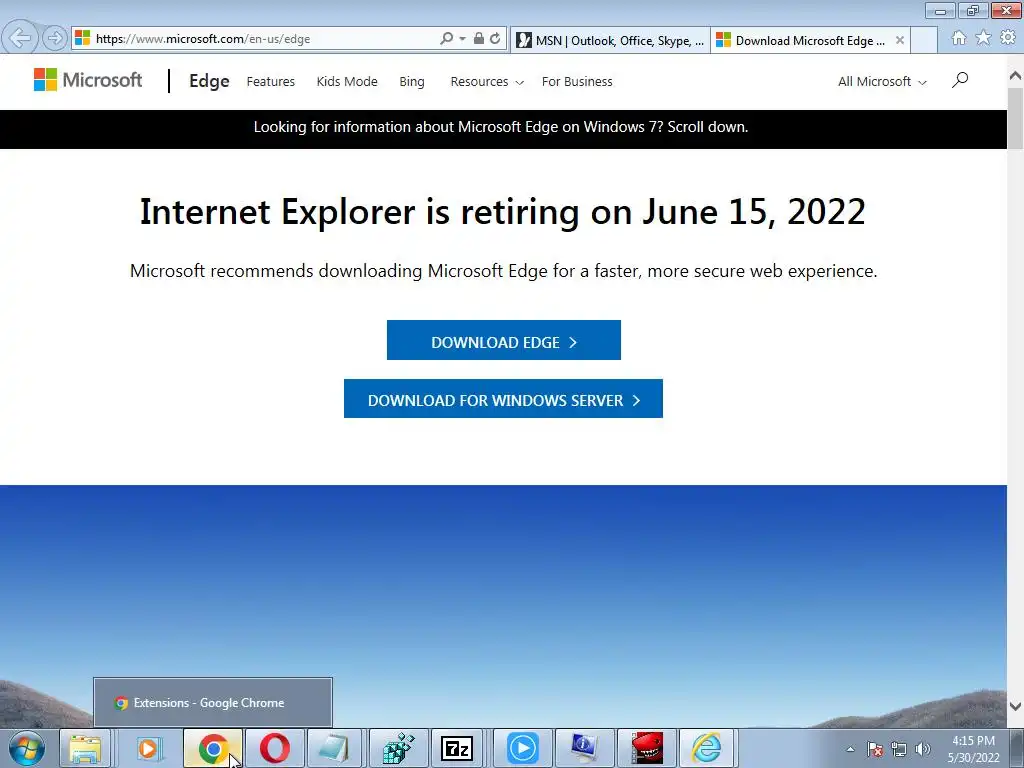1024x768 pixels.
Task: Open the Tools gear icon
Action: [x=1008, y=38]
